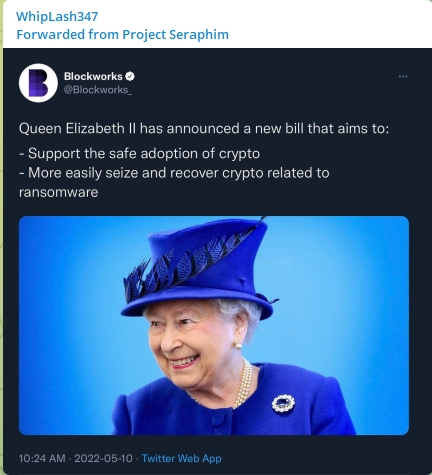Click the Blockworks display name
The height and width of the screenshot is (475, 432).
[93, 76]
